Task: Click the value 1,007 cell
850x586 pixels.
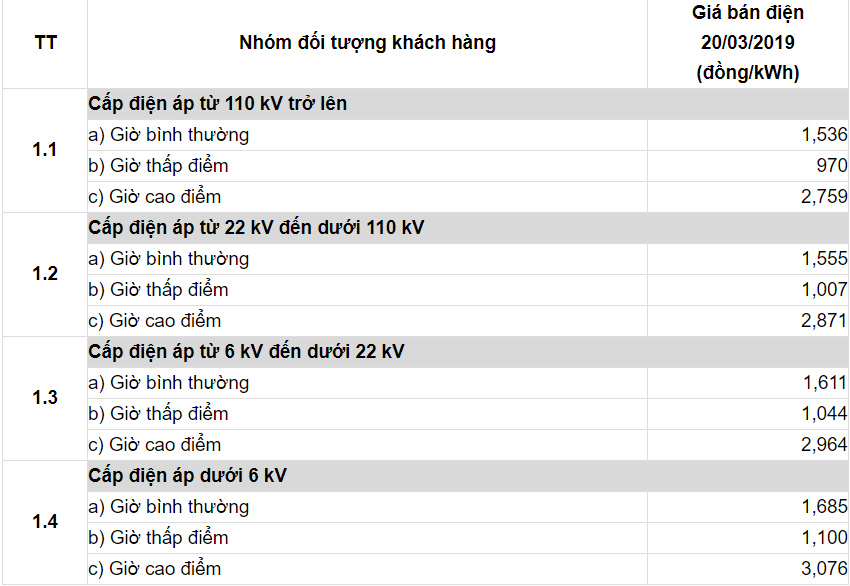Action: (748, 290)
